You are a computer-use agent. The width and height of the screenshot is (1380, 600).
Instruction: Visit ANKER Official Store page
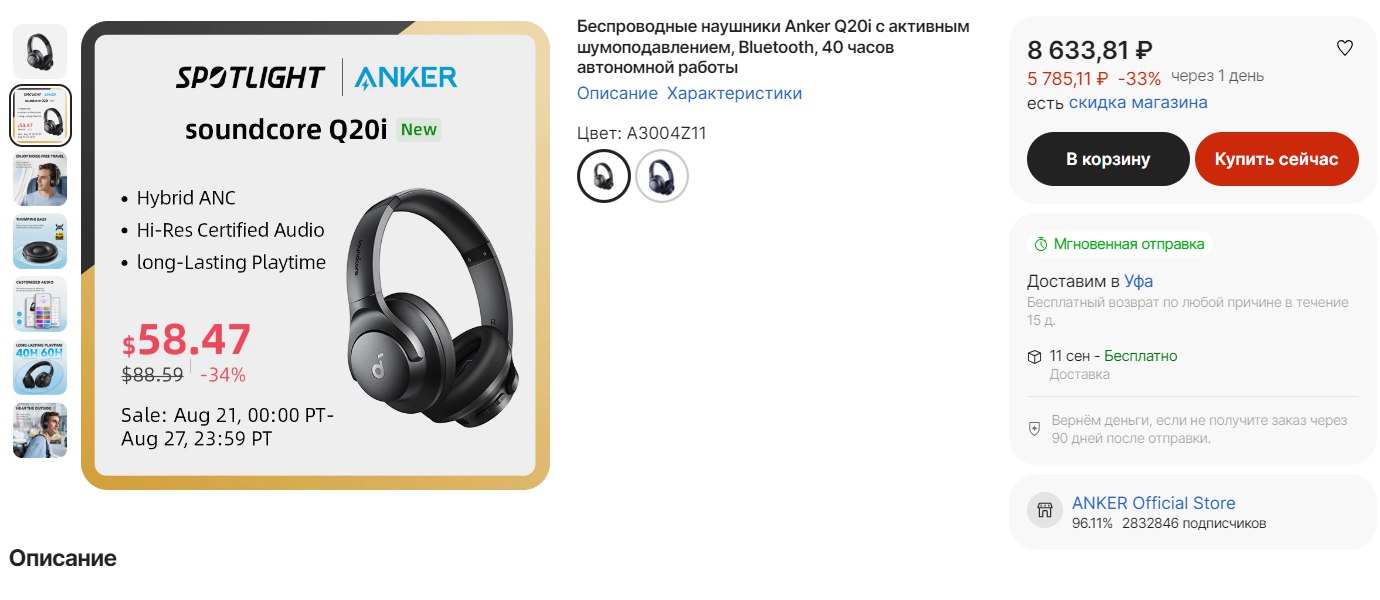click(x=1153, y=503)
